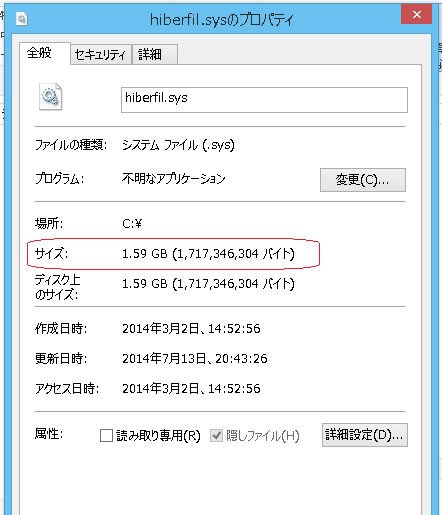Click the hiberfil.sys filename text field
The width and height of the screenshot is (442, 515).
click(x=264, y=100)
